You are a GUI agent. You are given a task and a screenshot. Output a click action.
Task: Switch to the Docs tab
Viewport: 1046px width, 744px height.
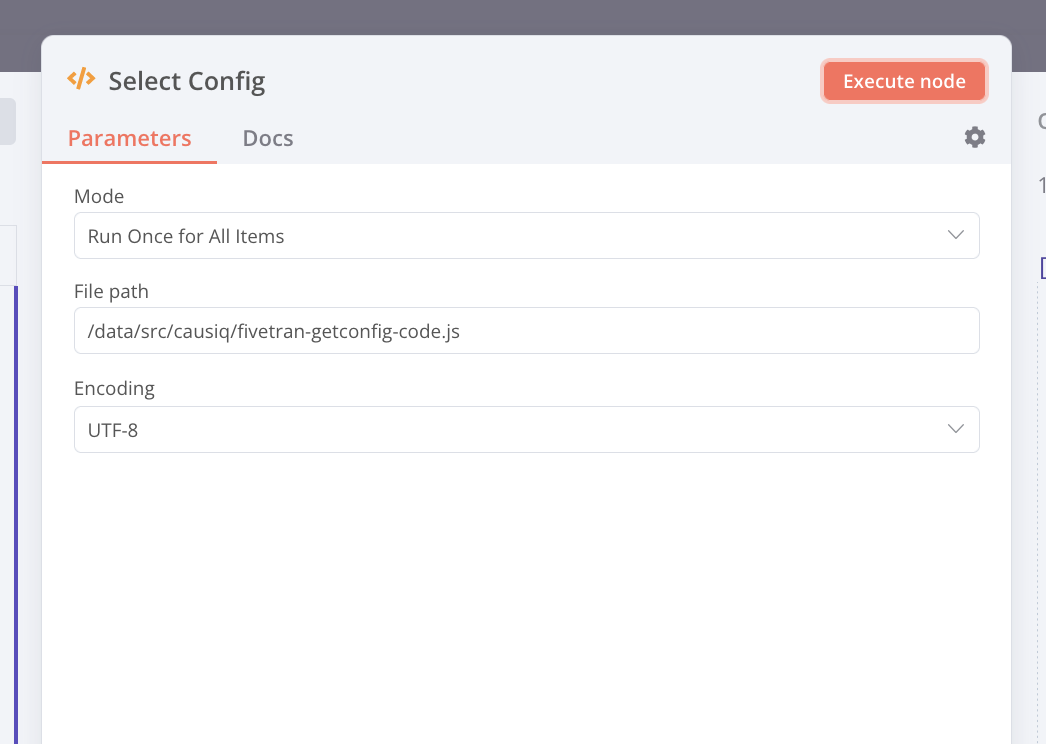(x=267, y=138)
